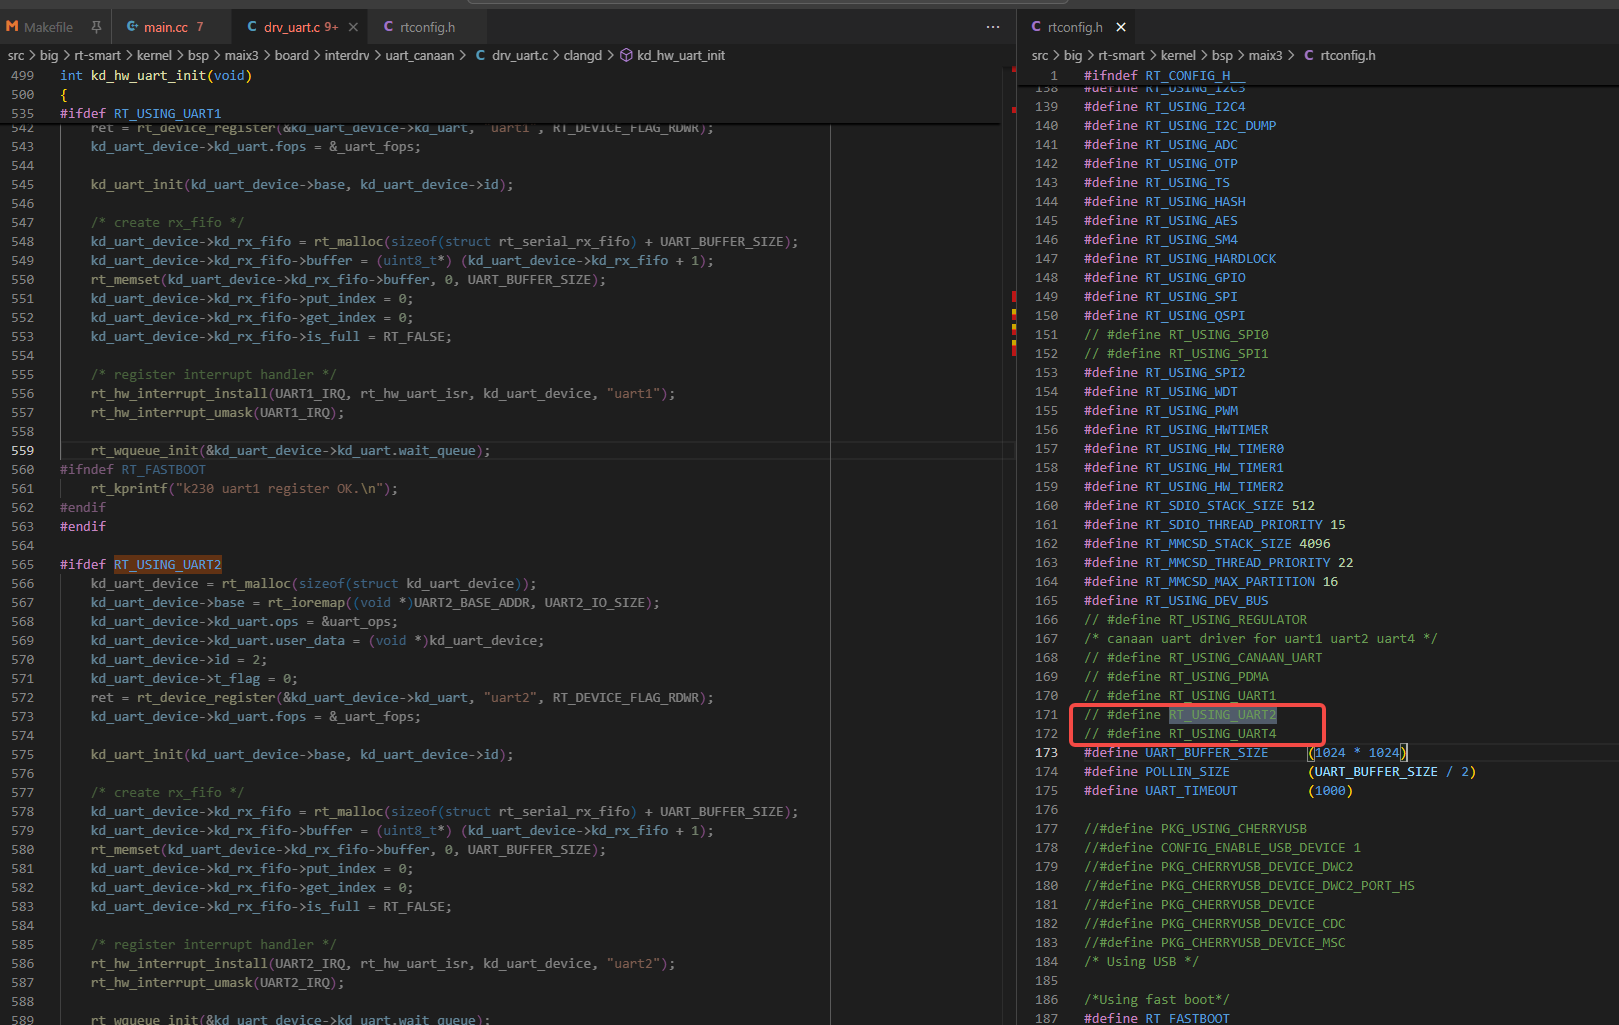
Task: Jump to sticky line #ifdef RT_USING_UART1
Action: pyautogui.click(x=140, y=113)
